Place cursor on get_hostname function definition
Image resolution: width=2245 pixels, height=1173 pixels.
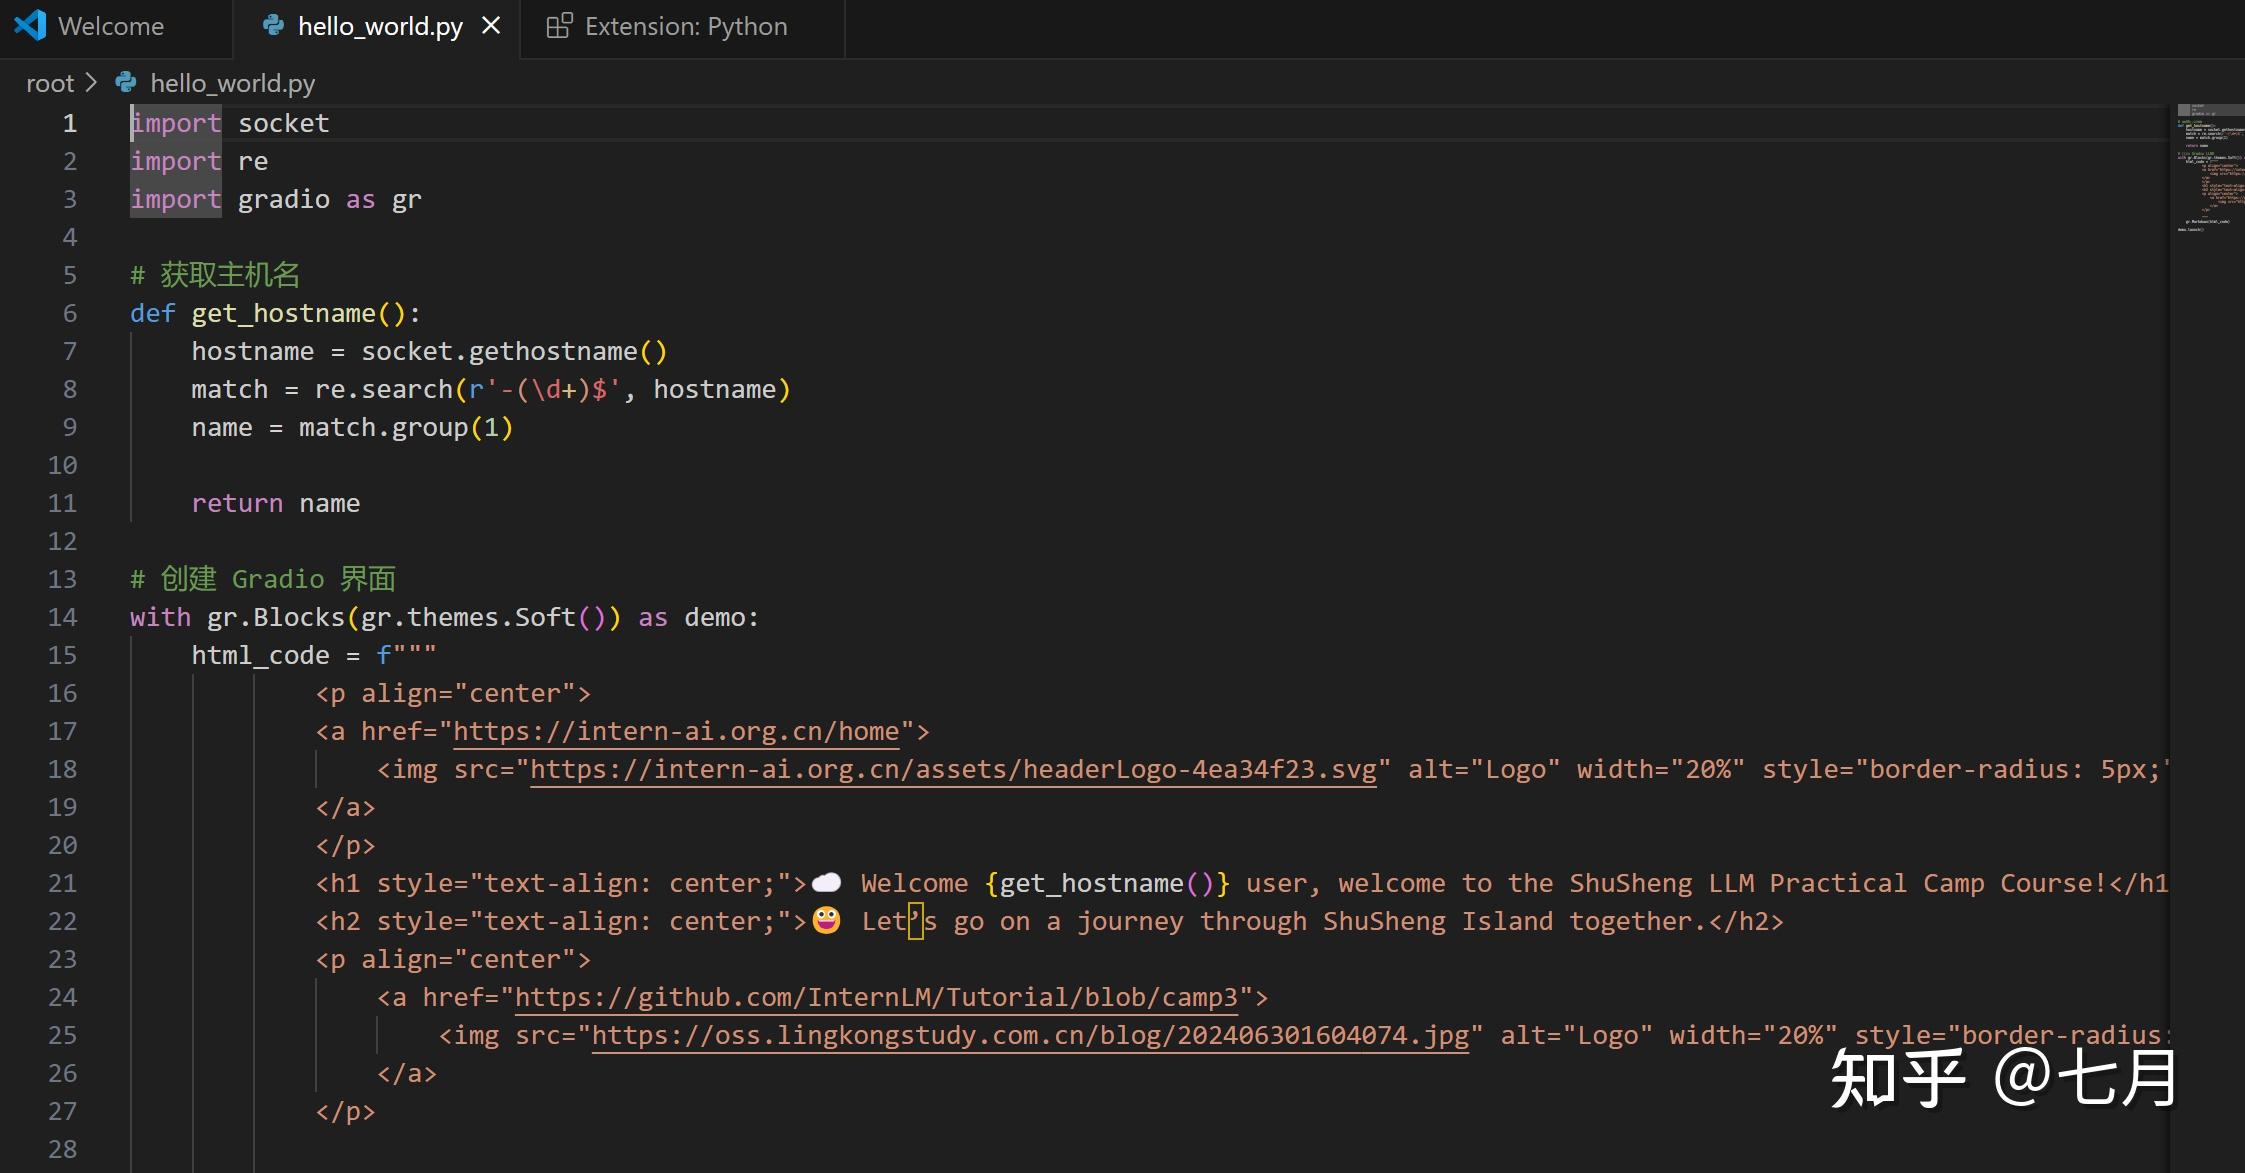pos(283,314)
